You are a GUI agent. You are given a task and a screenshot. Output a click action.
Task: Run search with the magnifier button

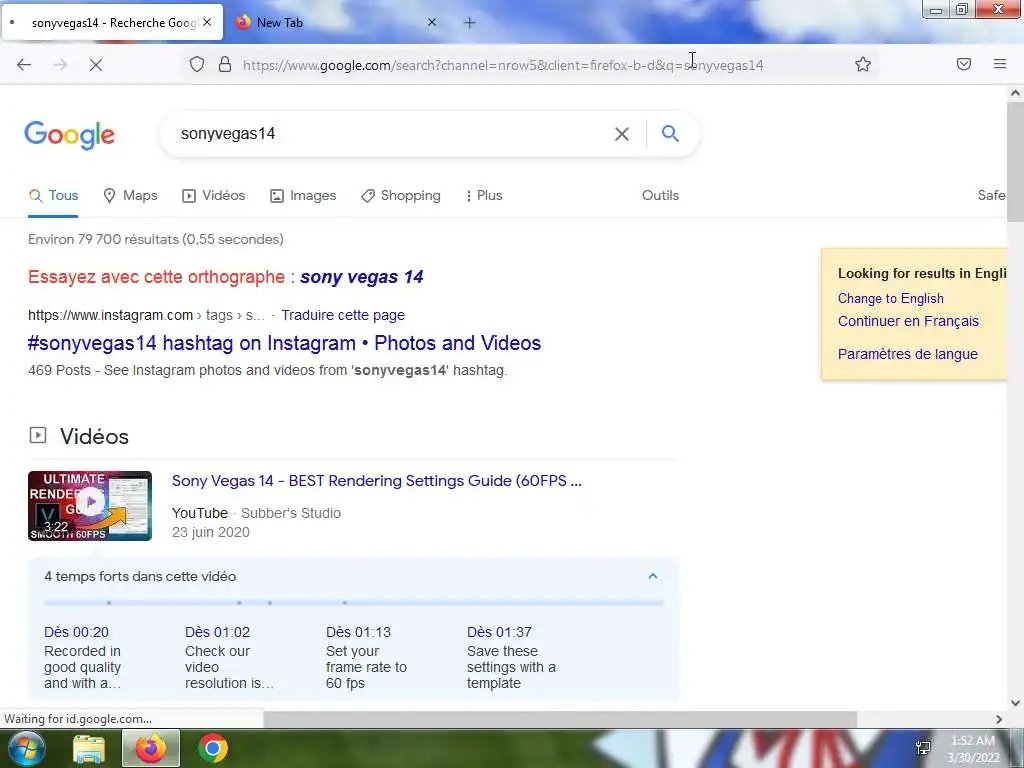670,134
